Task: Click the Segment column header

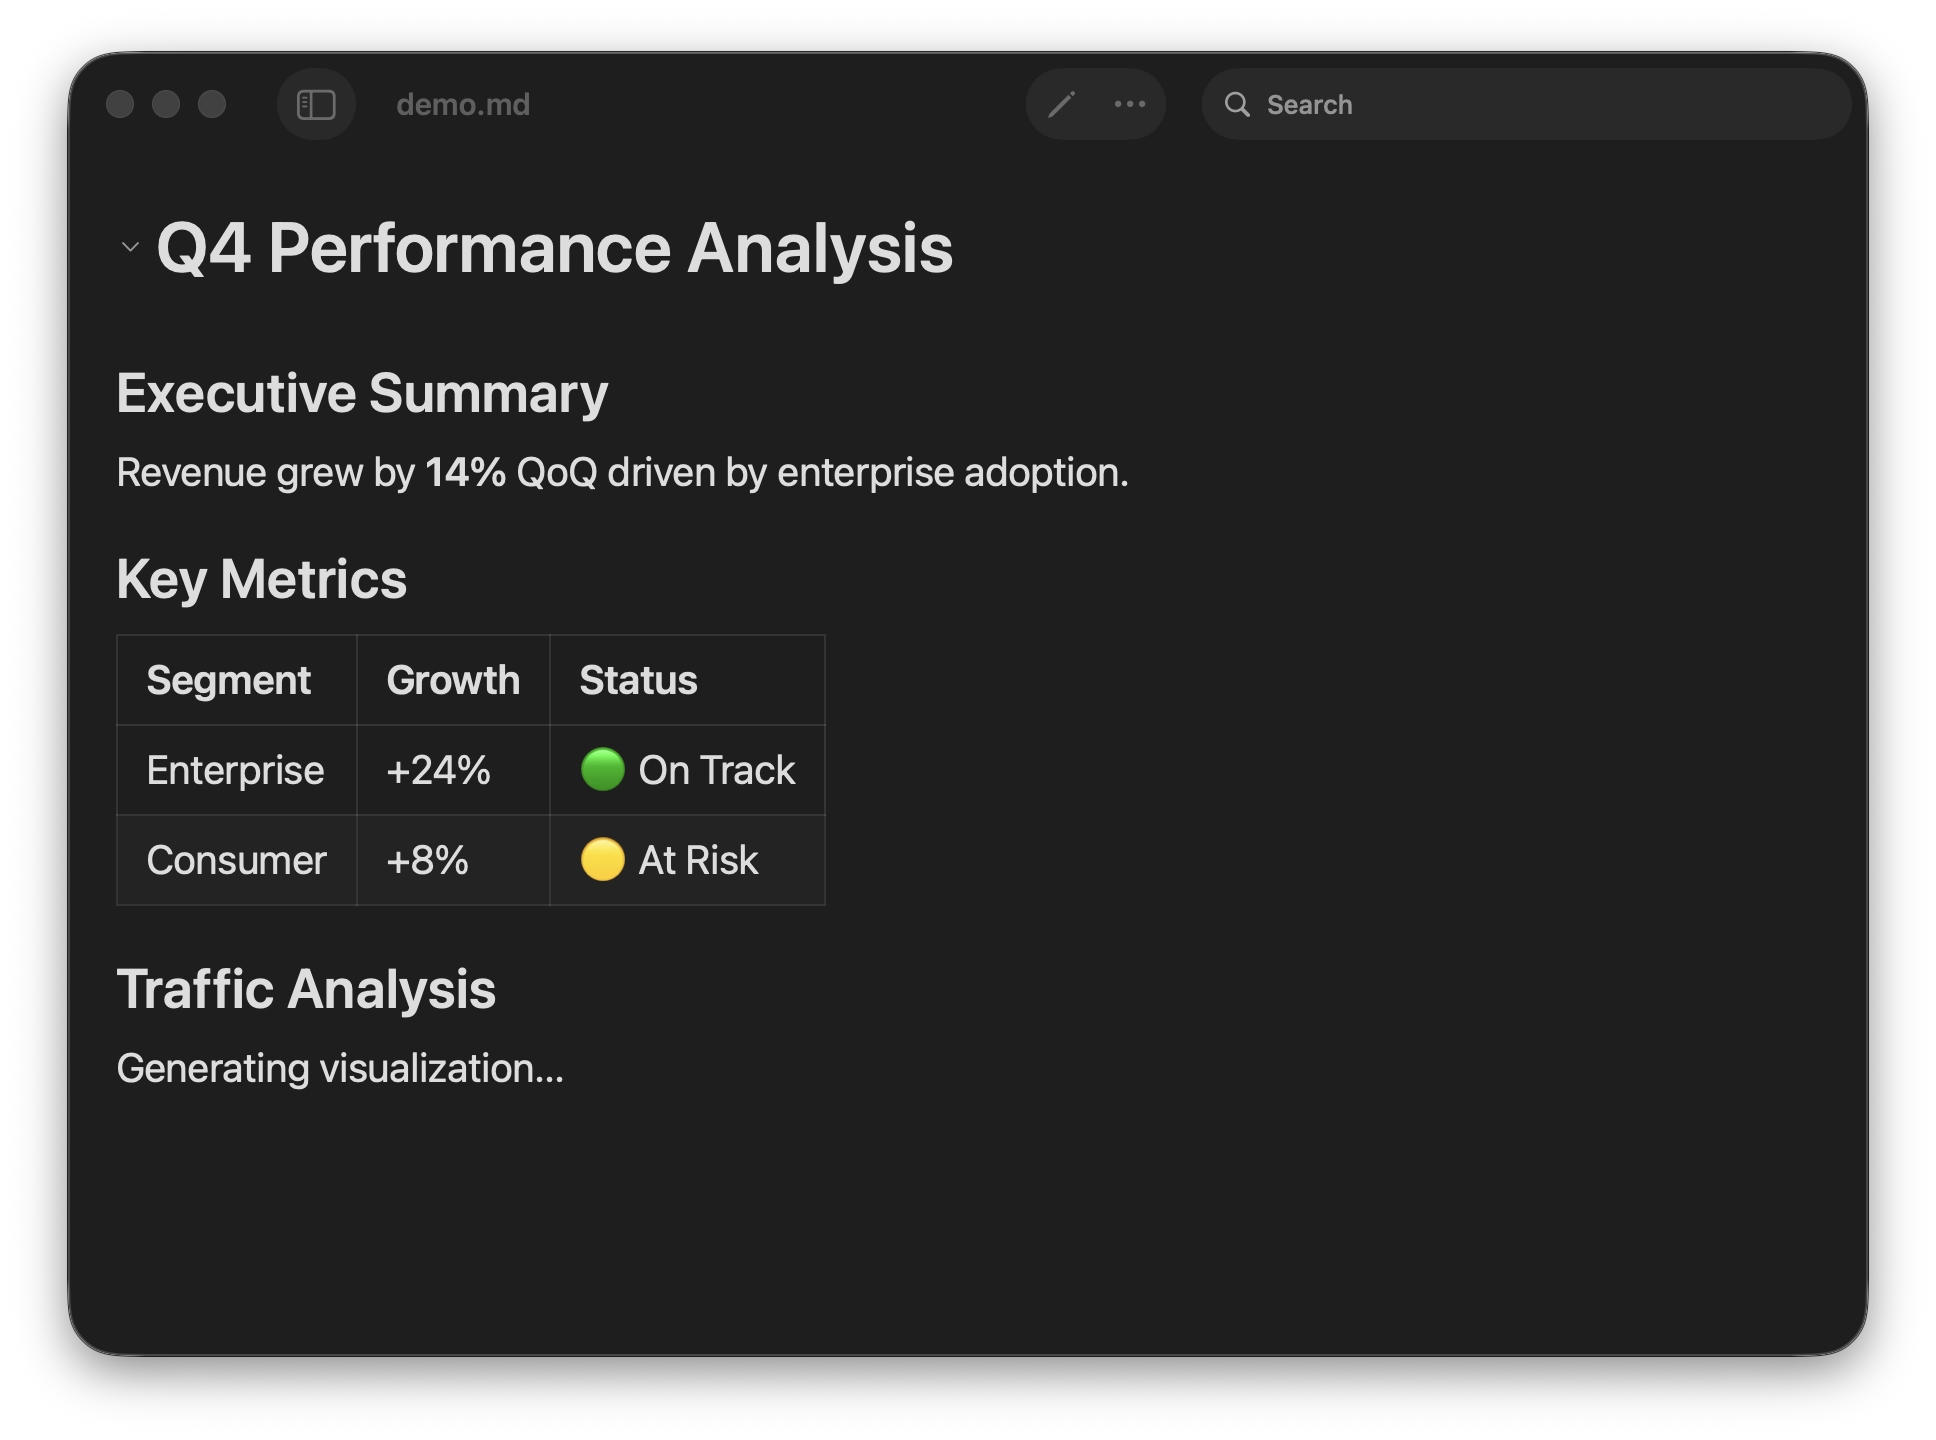Action: (x=229, y=680)
